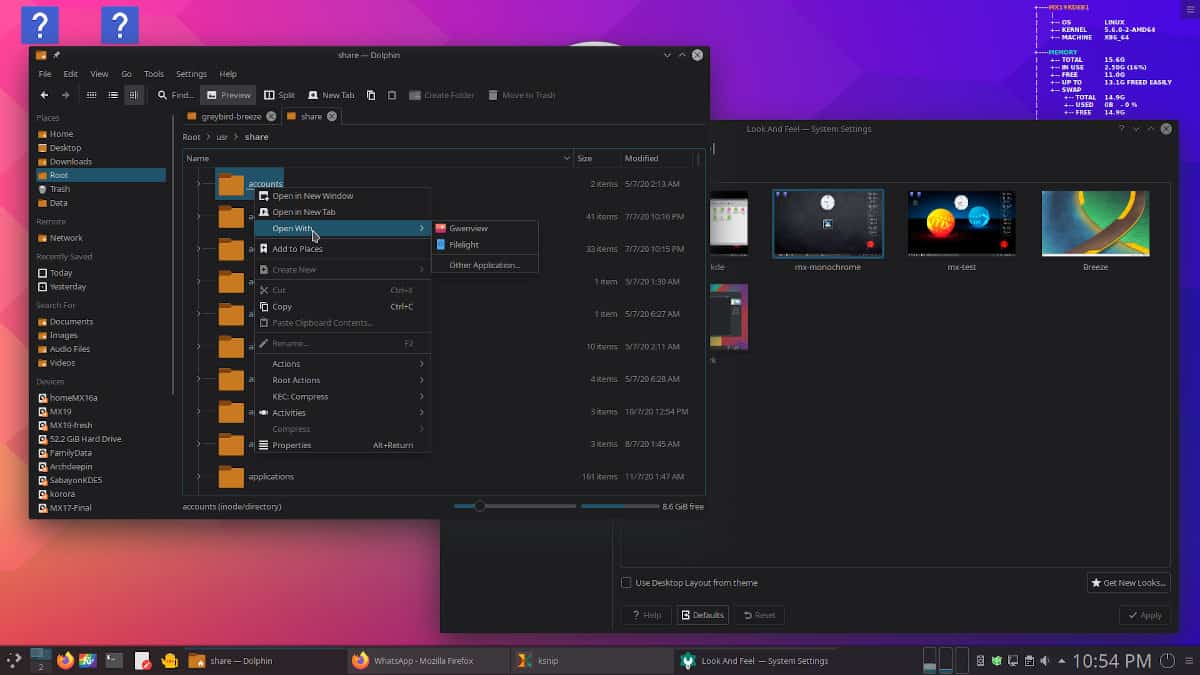
Task: Open the Tools menu in Dolphin
Action: click(x=153, y=73)
